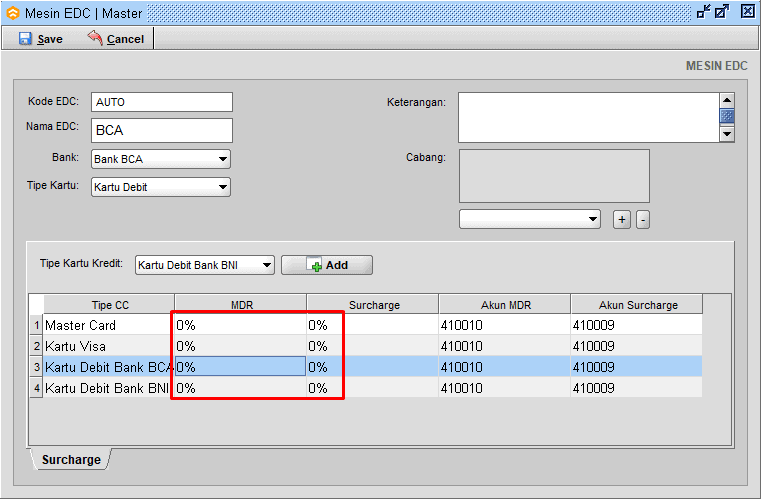Click the Kode EDC input field
The image size is (761, 499).
pyautogui.click(x=162, y=102)
